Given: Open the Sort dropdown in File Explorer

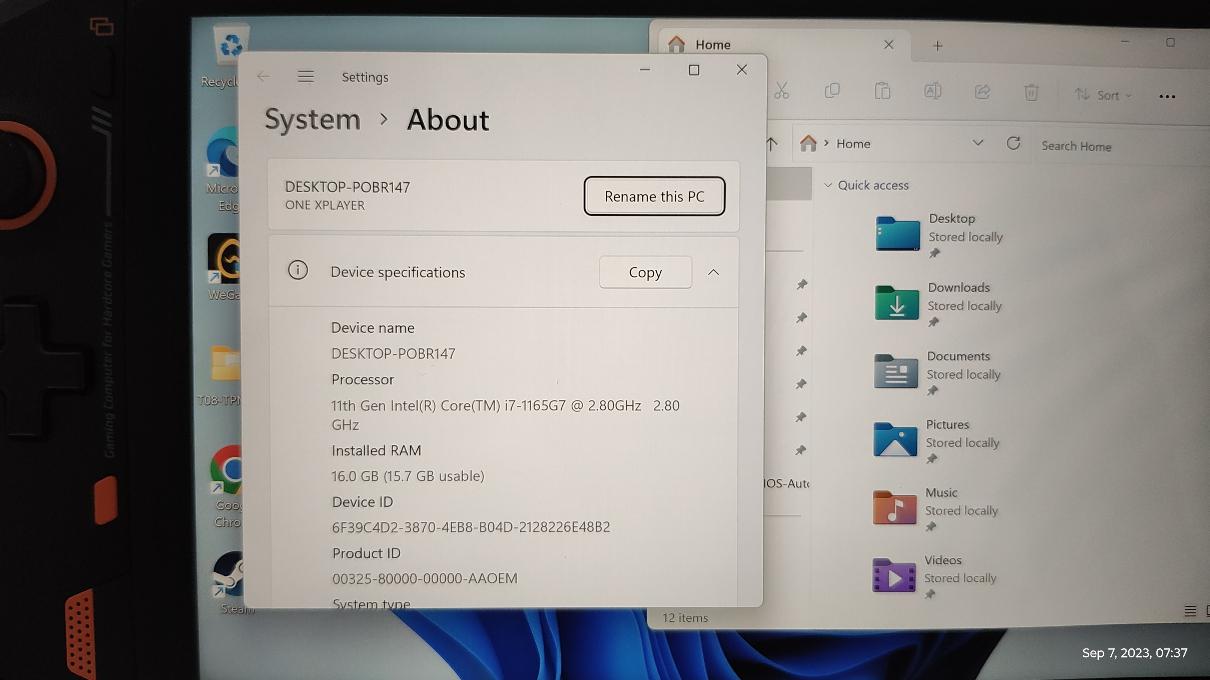Looking at the screenshot, I should [1103, 95].
